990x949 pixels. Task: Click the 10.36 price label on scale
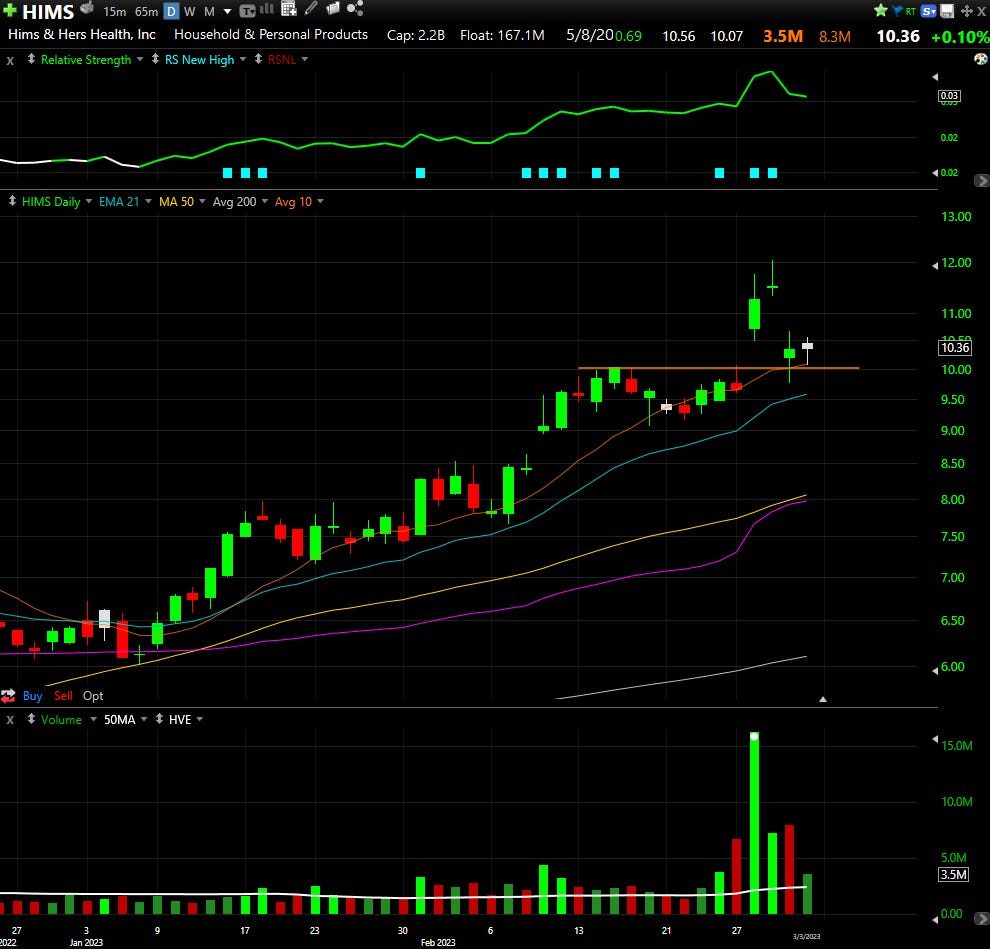click(955, 347)
